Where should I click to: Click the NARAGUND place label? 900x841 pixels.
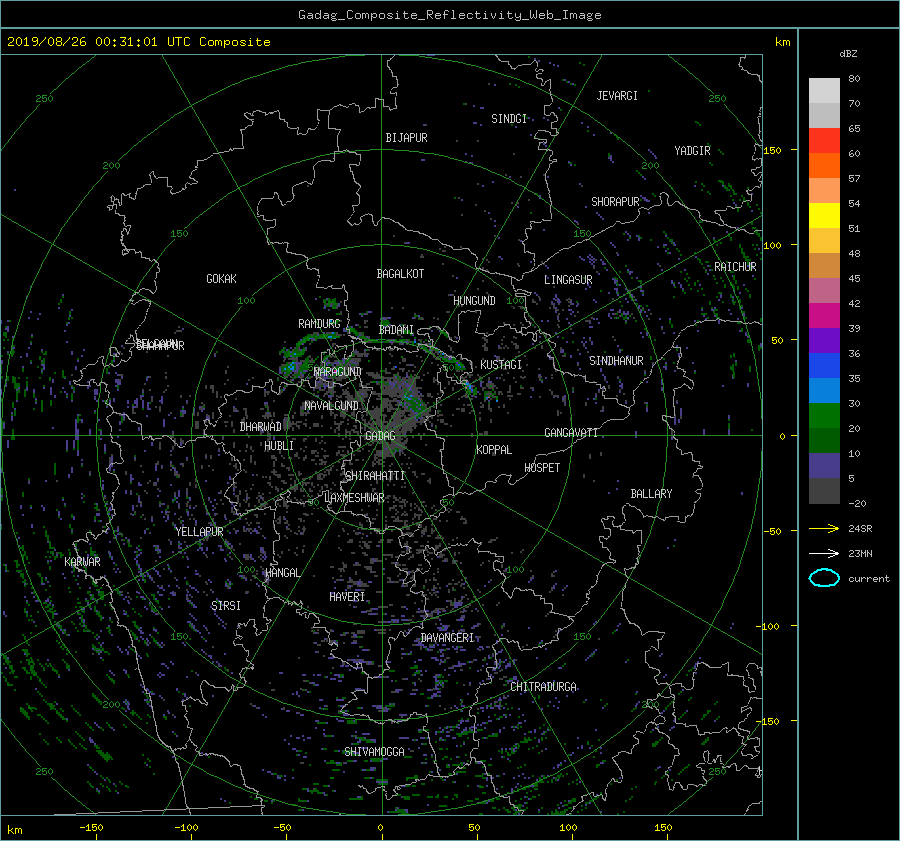[x=338, y=372]
